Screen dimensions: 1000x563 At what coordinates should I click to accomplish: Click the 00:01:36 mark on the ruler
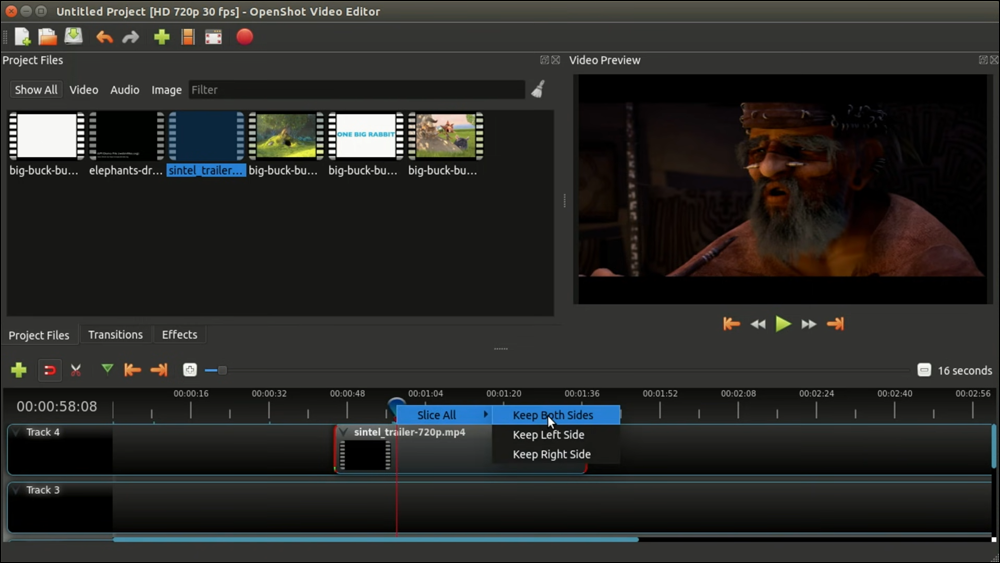[x=582, y=393]
